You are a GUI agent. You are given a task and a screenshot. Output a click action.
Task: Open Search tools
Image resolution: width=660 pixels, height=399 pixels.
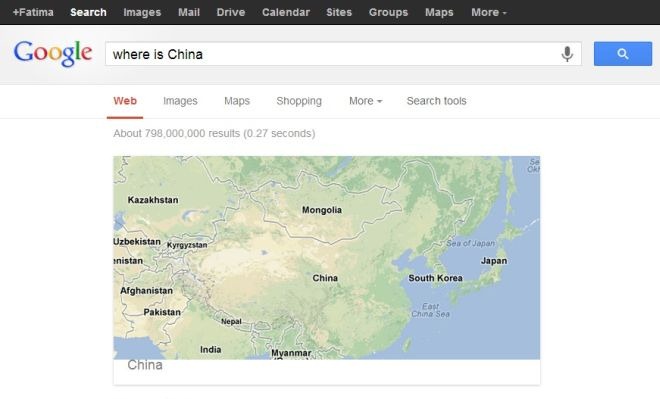pyautogui.click(x=436, y=101)
